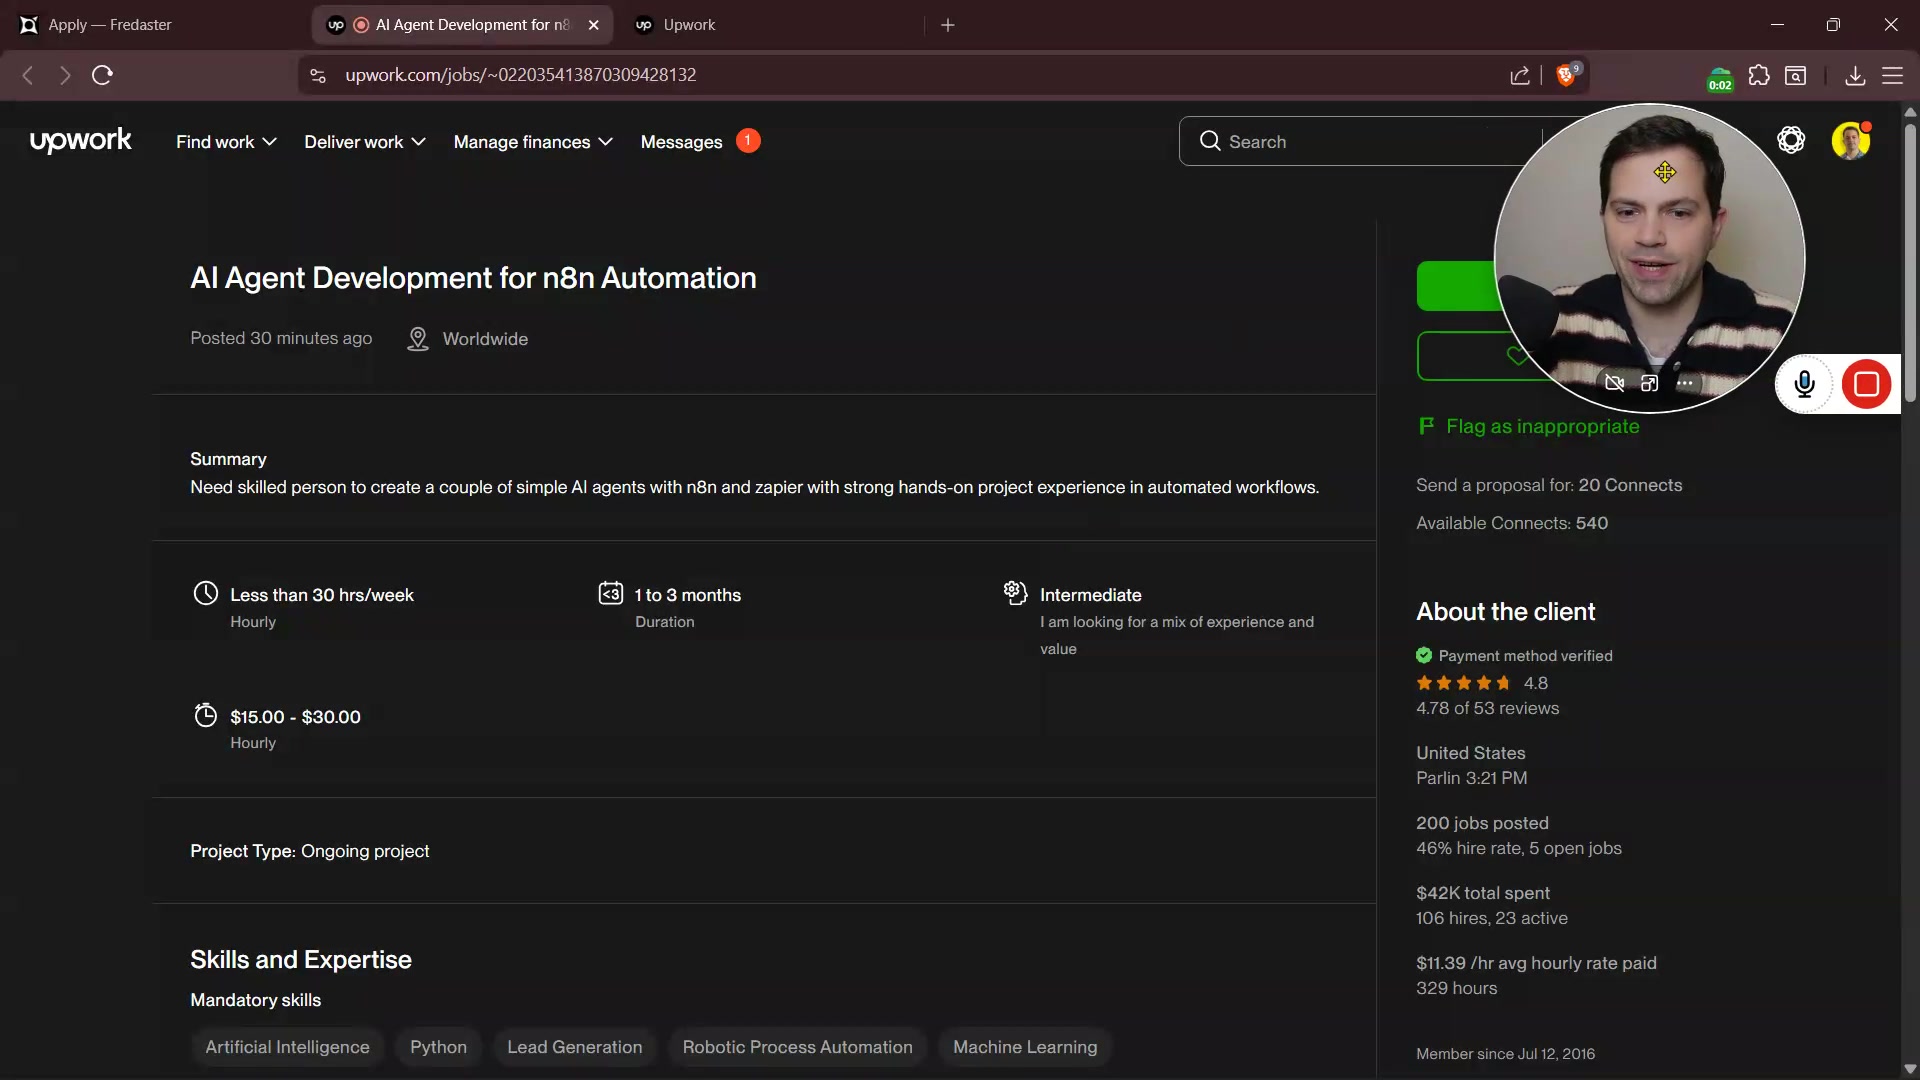This screenshot has width=1920, height=1080.
Task: Open the Messages menu item
Action: (x=681, y=142)
